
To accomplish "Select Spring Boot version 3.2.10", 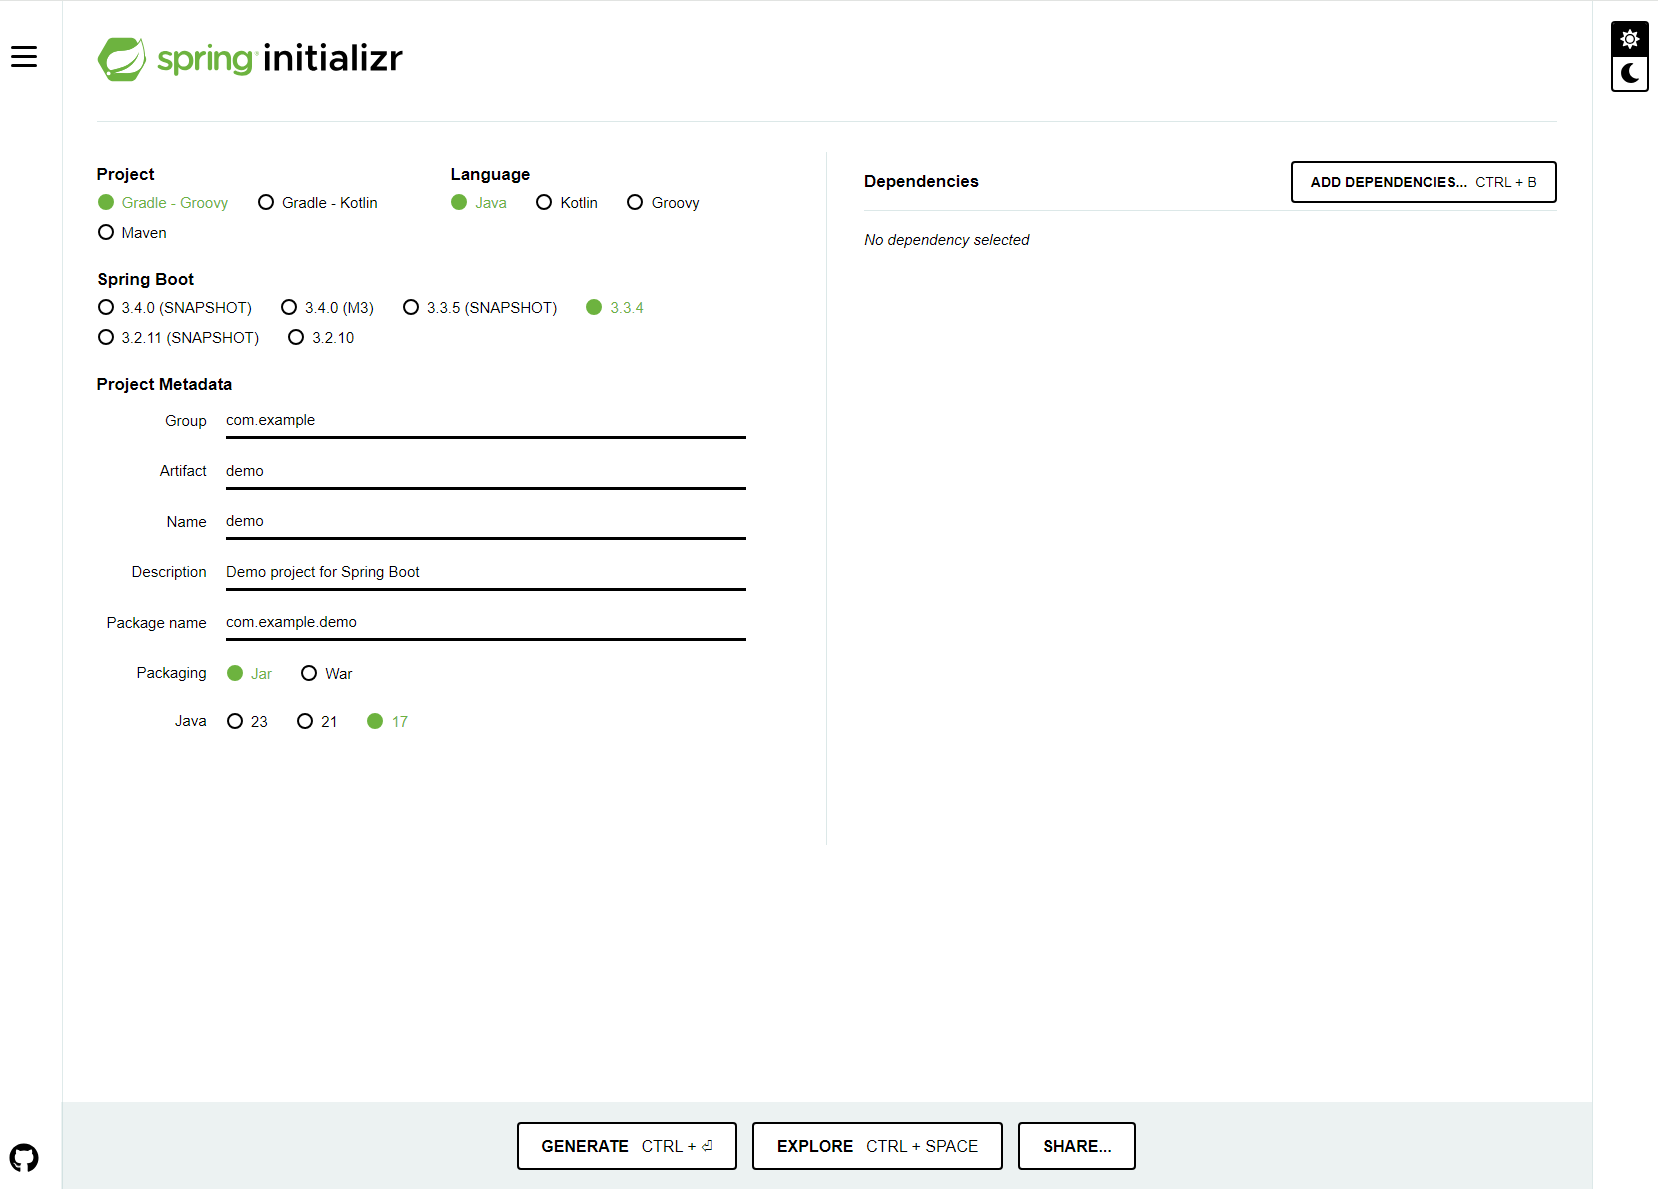I will (x=321, y=338).
